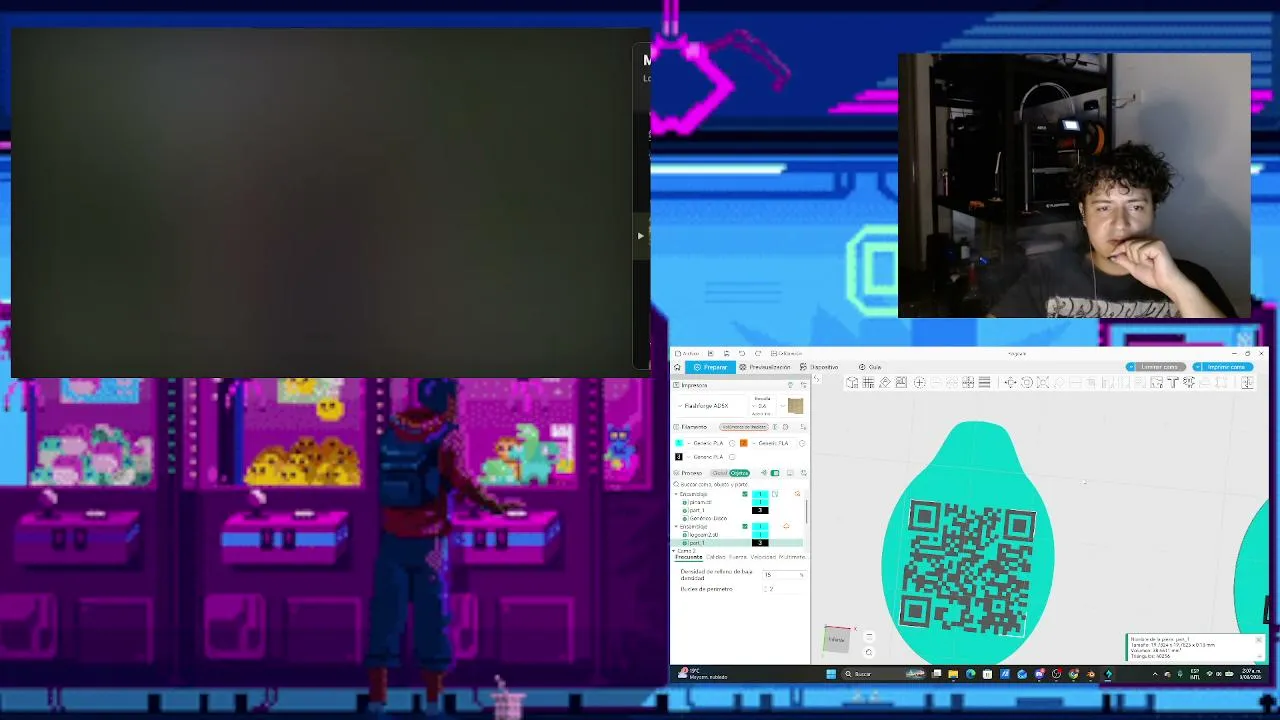This screenshot has width=1280, height=720.
Task: Open the Windows Start button
Action: pyautogui.click(x=830, y=674)
